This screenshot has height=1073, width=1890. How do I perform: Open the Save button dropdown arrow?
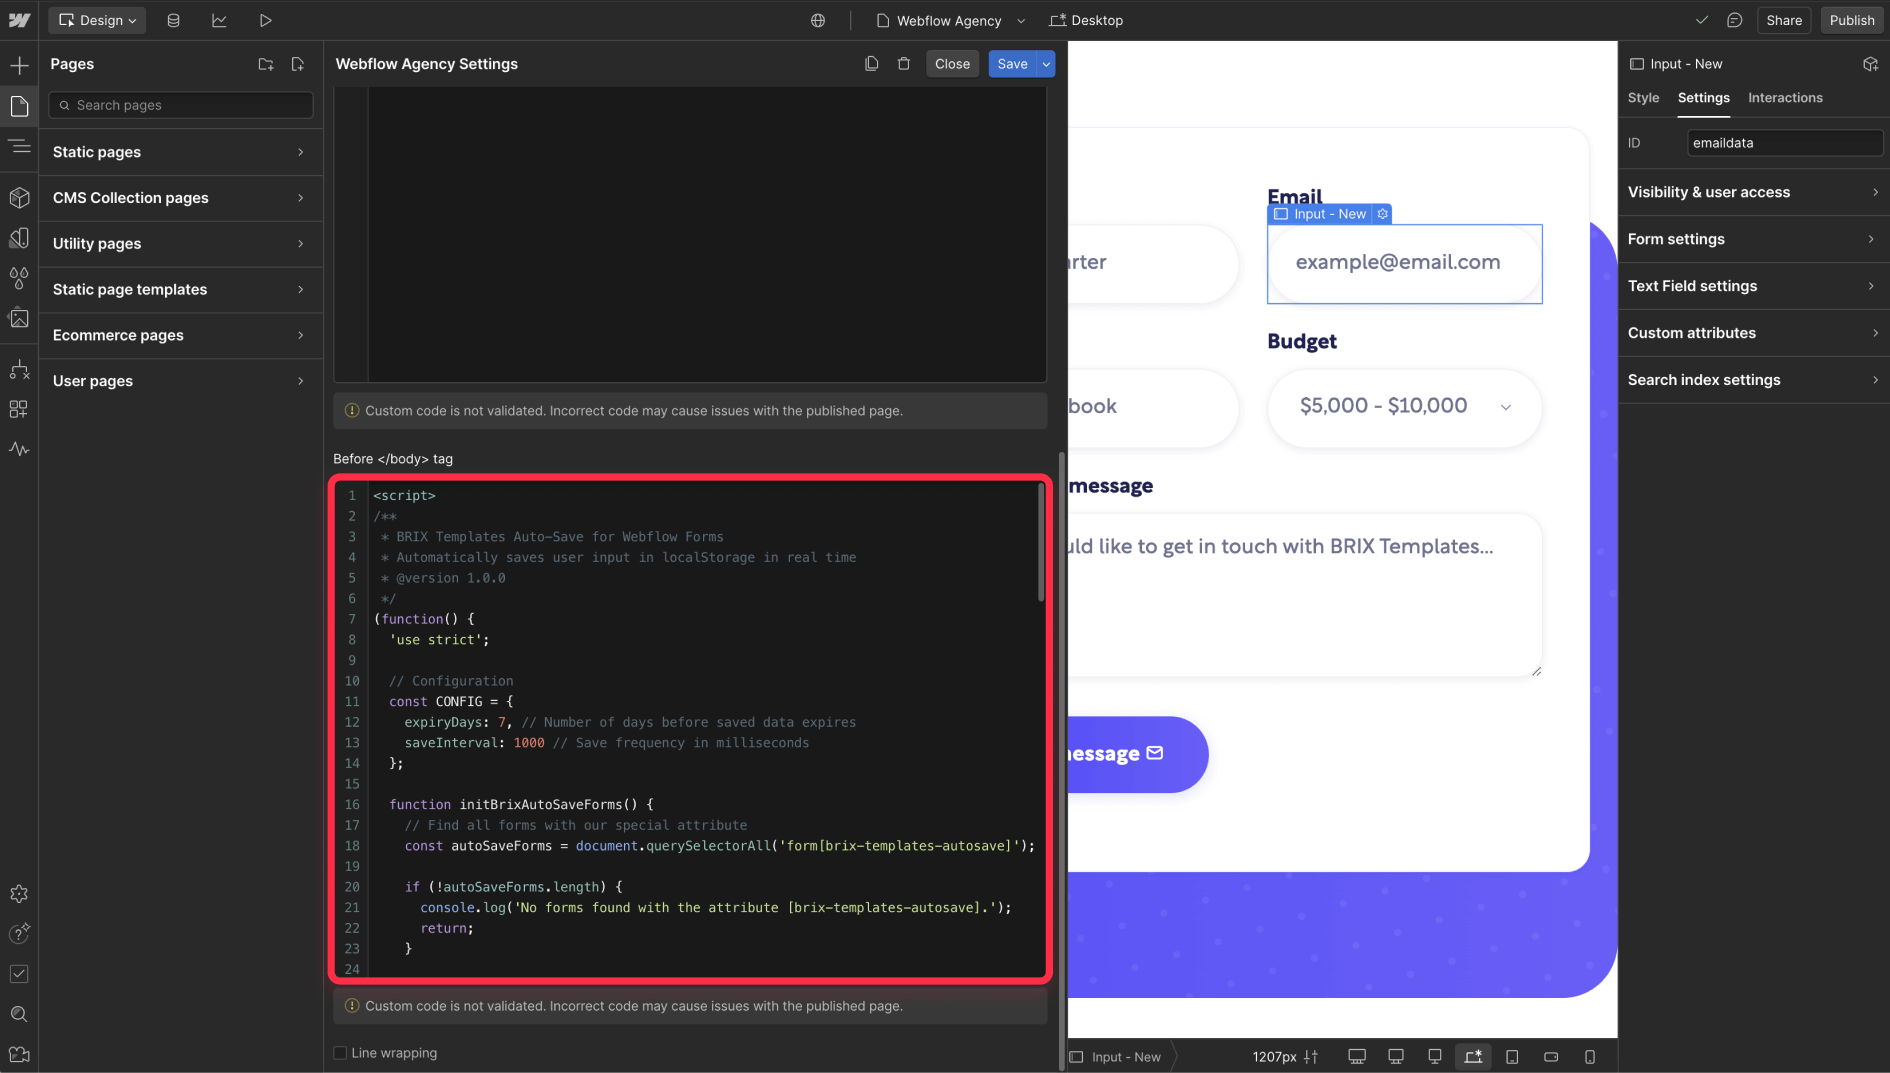point(1046,64)
